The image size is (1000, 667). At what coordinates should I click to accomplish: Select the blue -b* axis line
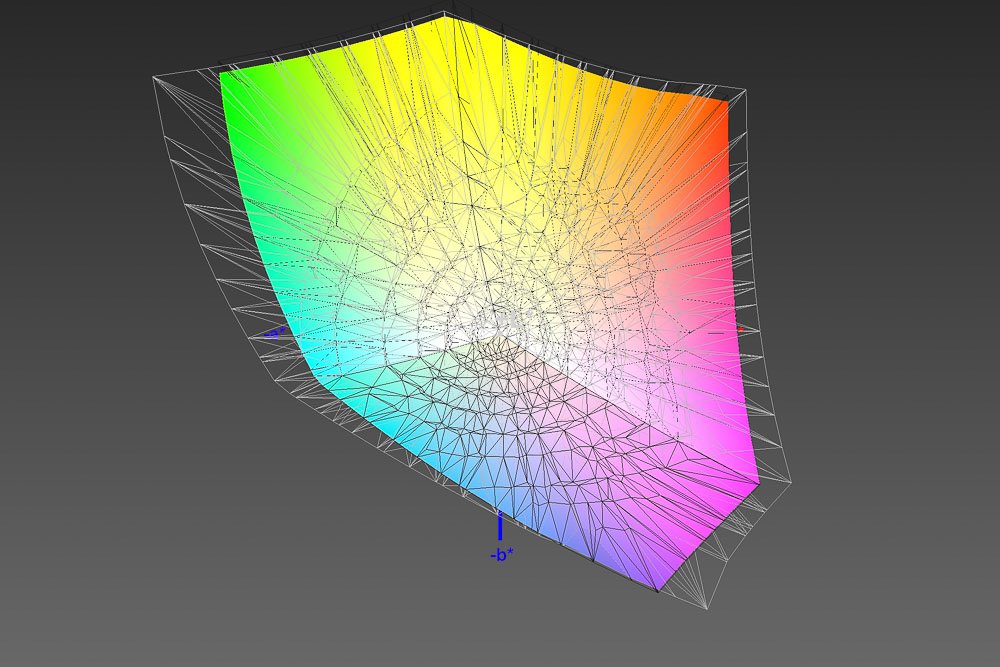[x=500, y=526]
